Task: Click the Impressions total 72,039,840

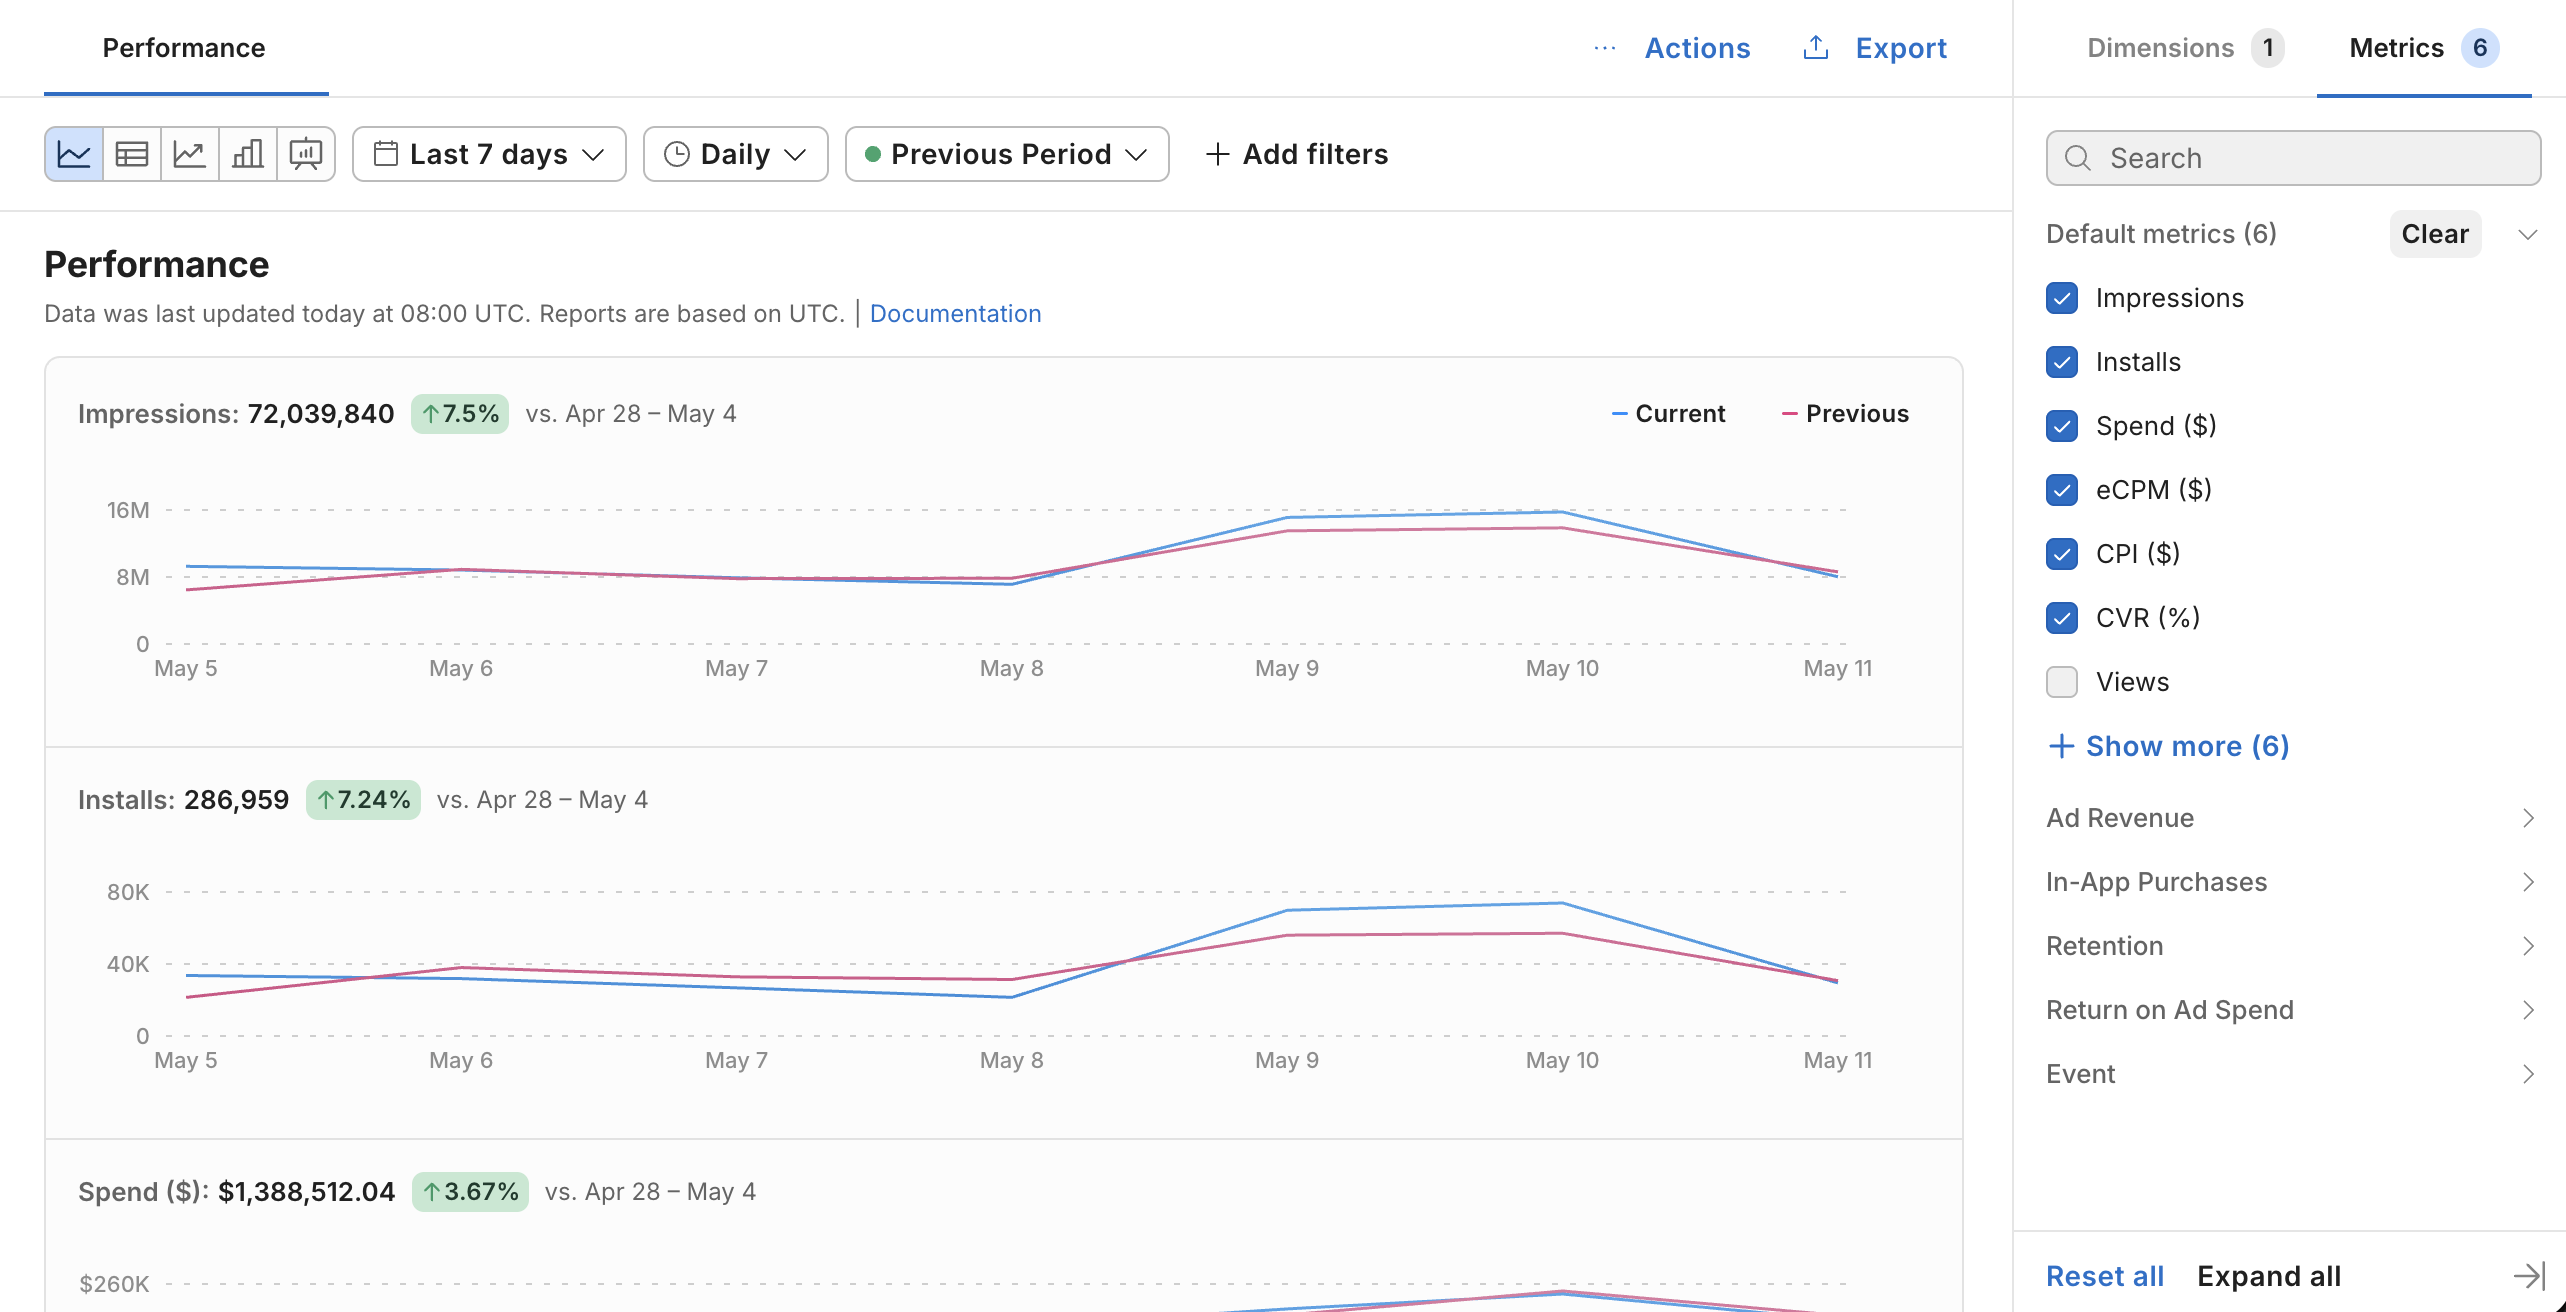Action: [320, 414]
